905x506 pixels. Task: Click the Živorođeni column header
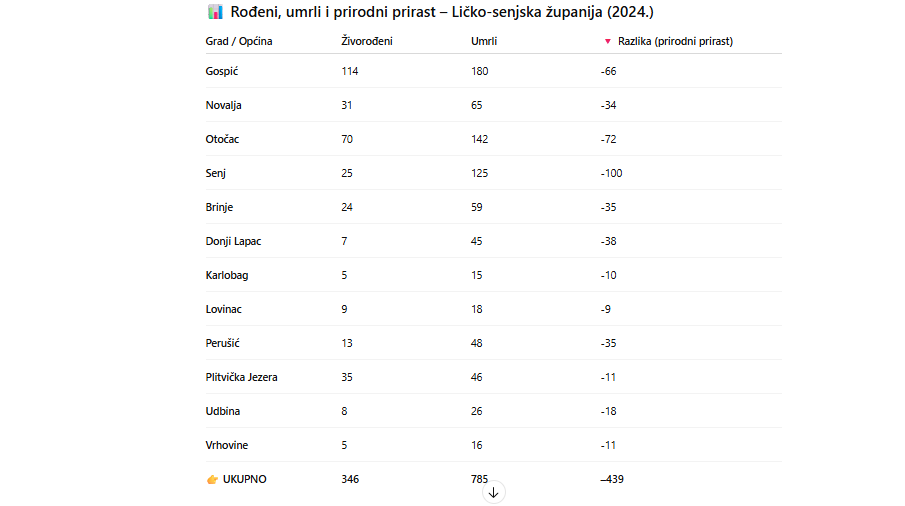tap(367, 41)
